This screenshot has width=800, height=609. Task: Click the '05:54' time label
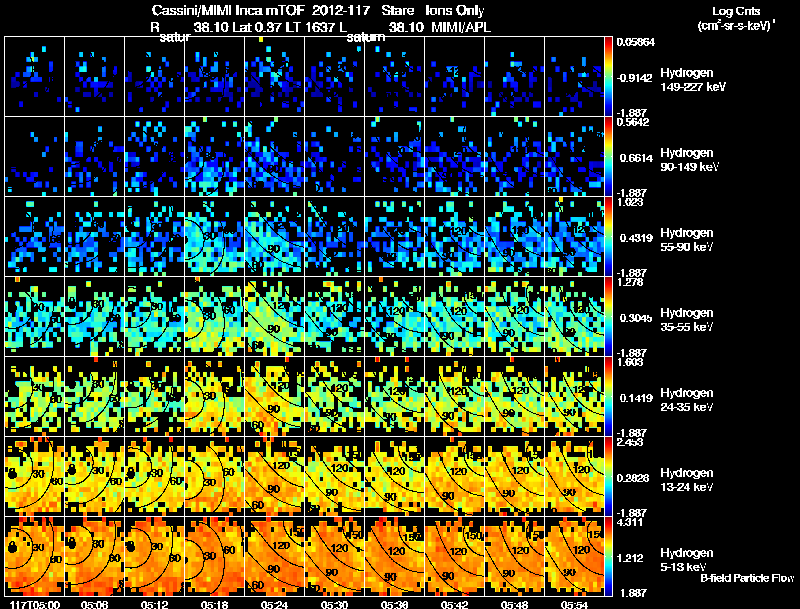click(x=574, y=604)
